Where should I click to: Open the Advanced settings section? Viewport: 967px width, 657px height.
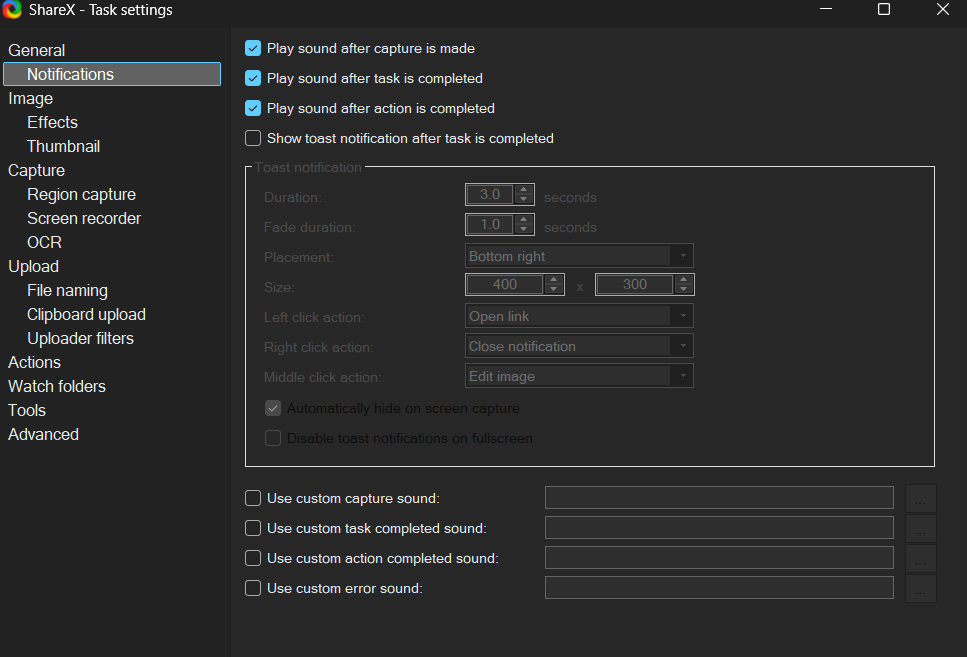point(43,434)
